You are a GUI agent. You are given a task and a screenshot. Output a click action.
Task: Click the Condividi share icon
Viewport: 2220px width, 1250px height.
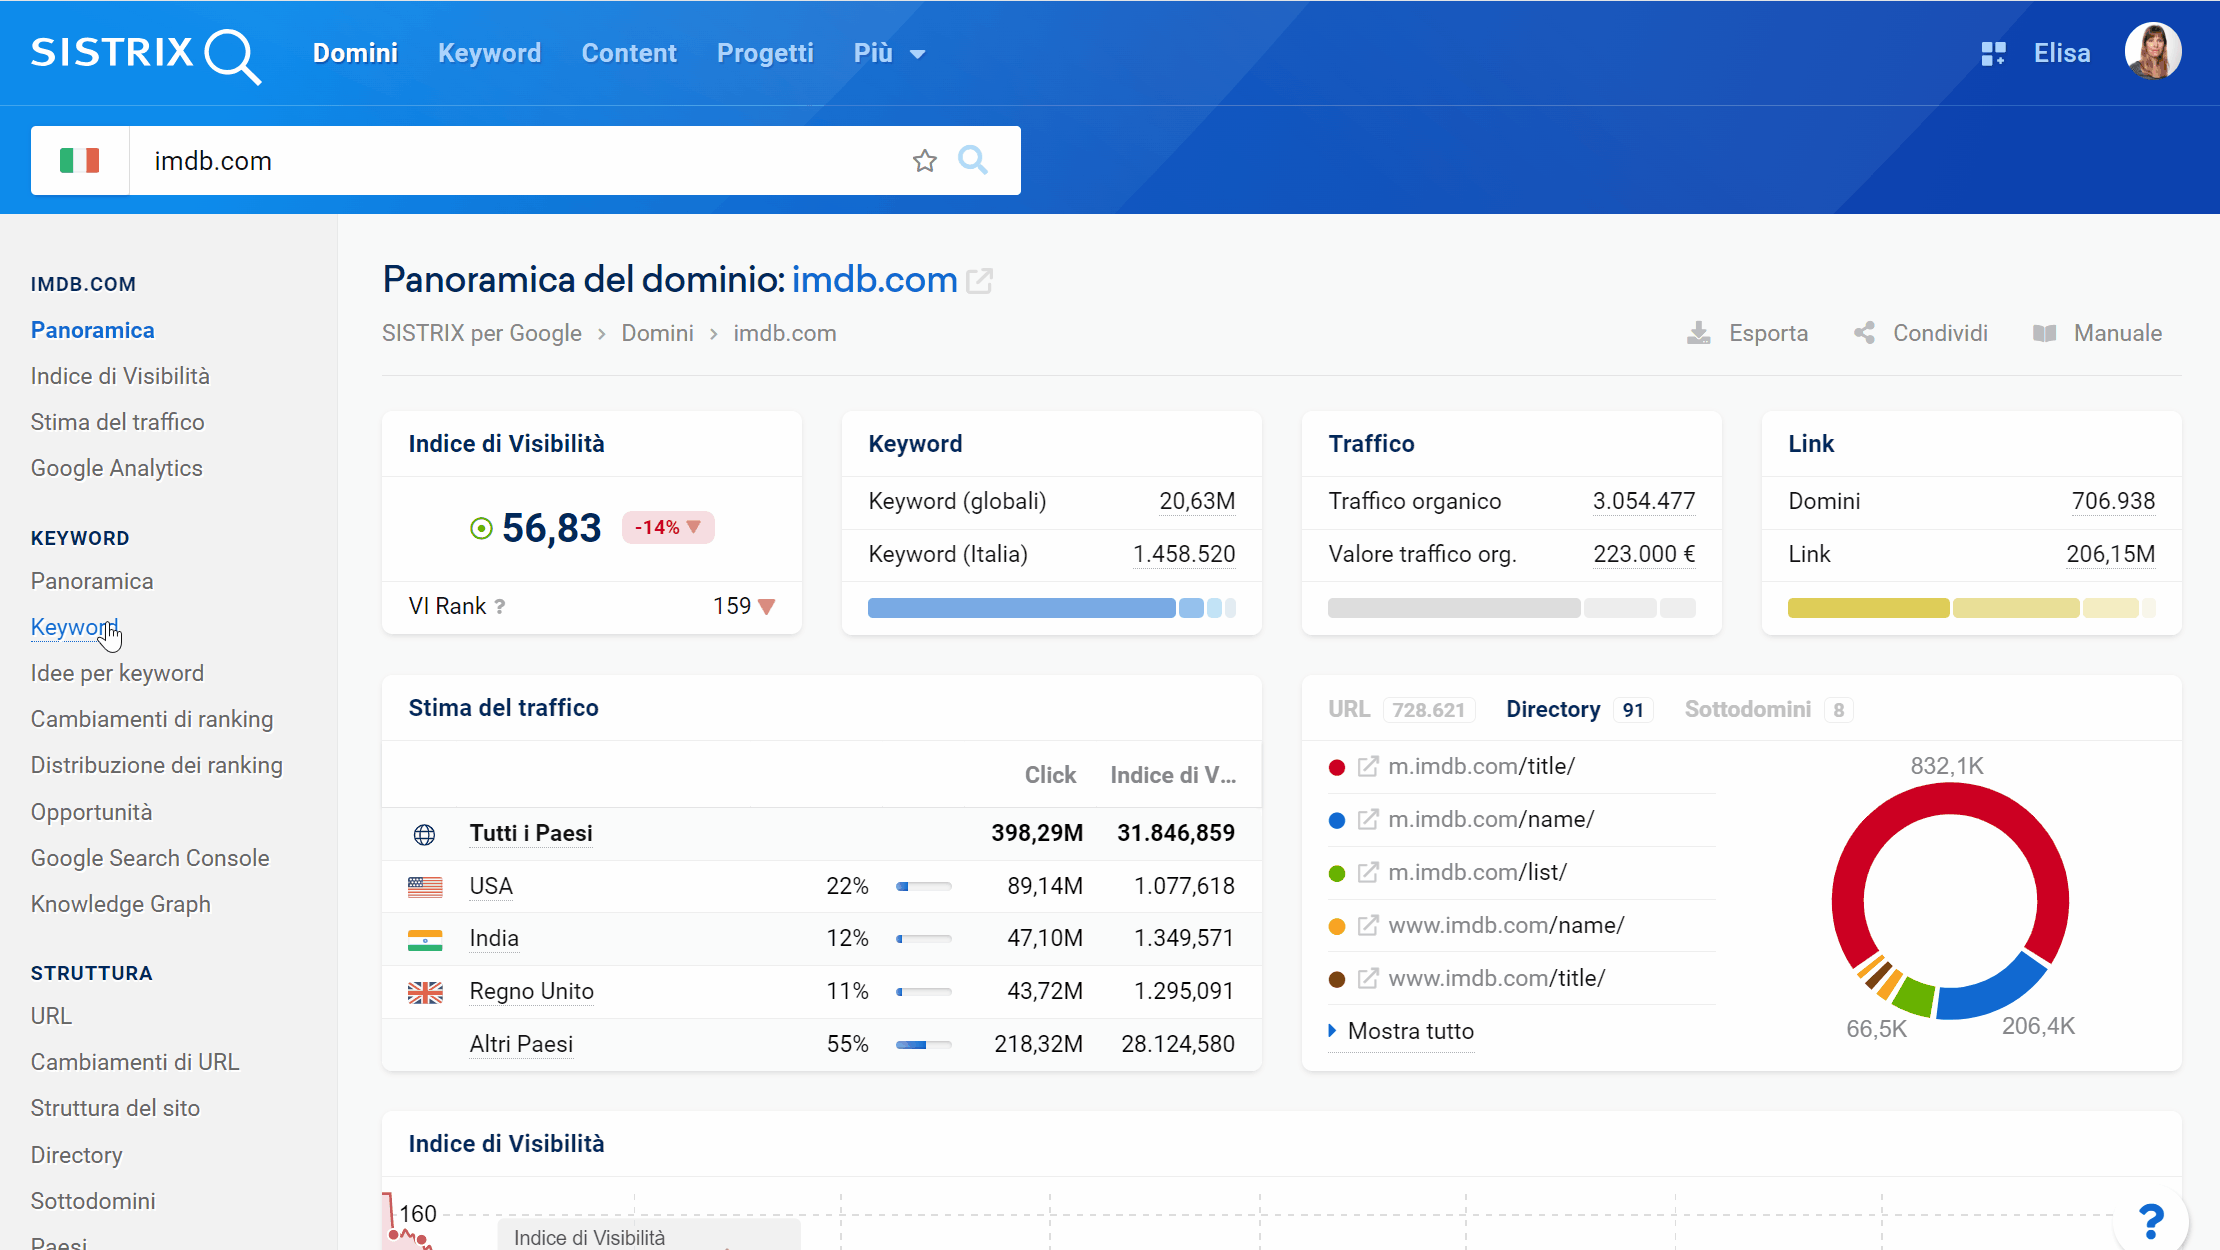pos(1864,333)
